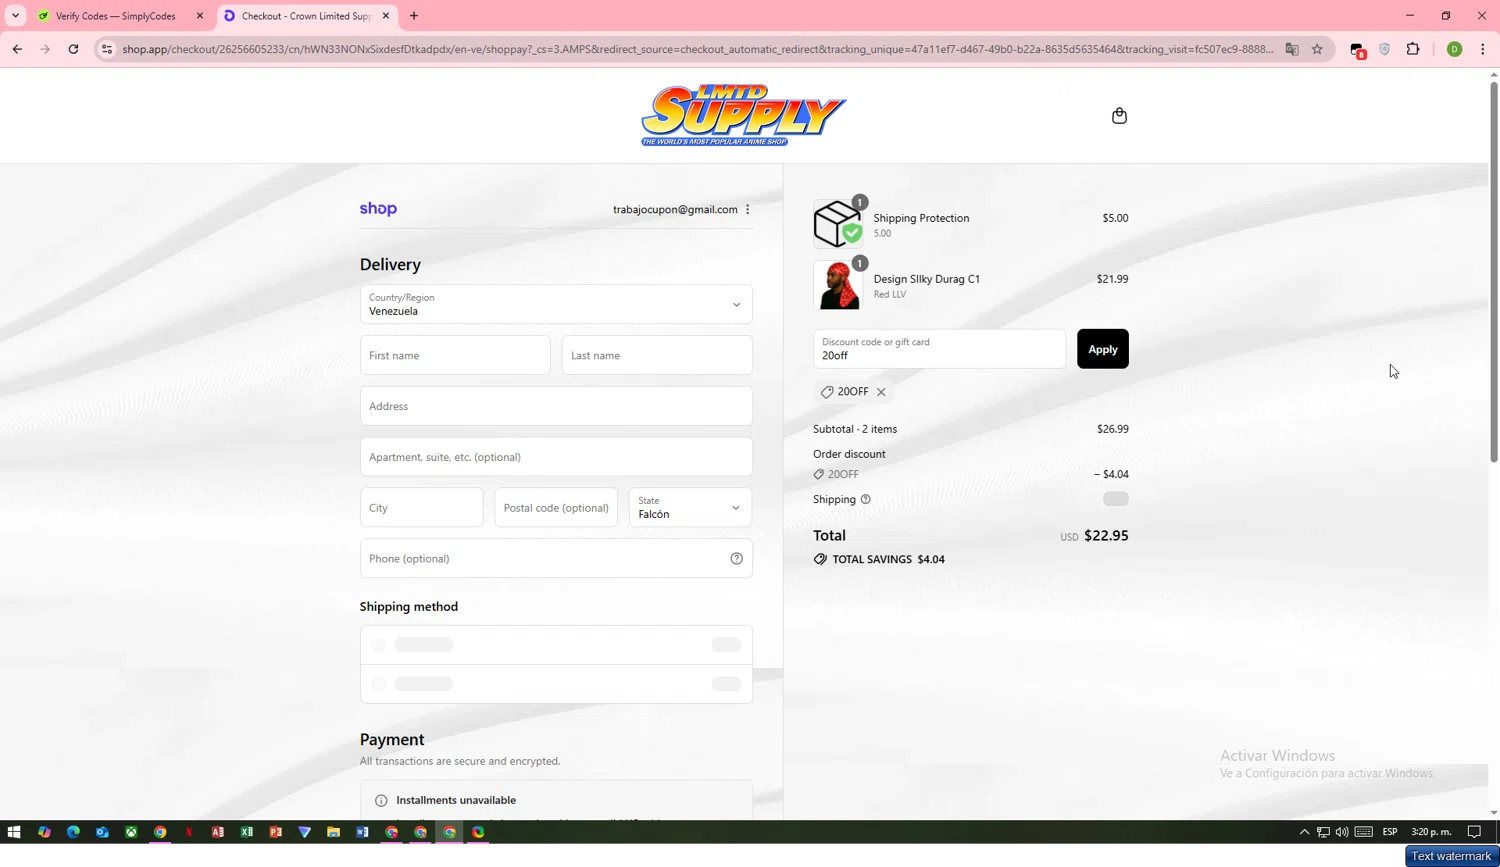Screen dimensions: 1500x867
Task: Click the Shipping Protection product thumbnail
Action: tap(838, 224)
